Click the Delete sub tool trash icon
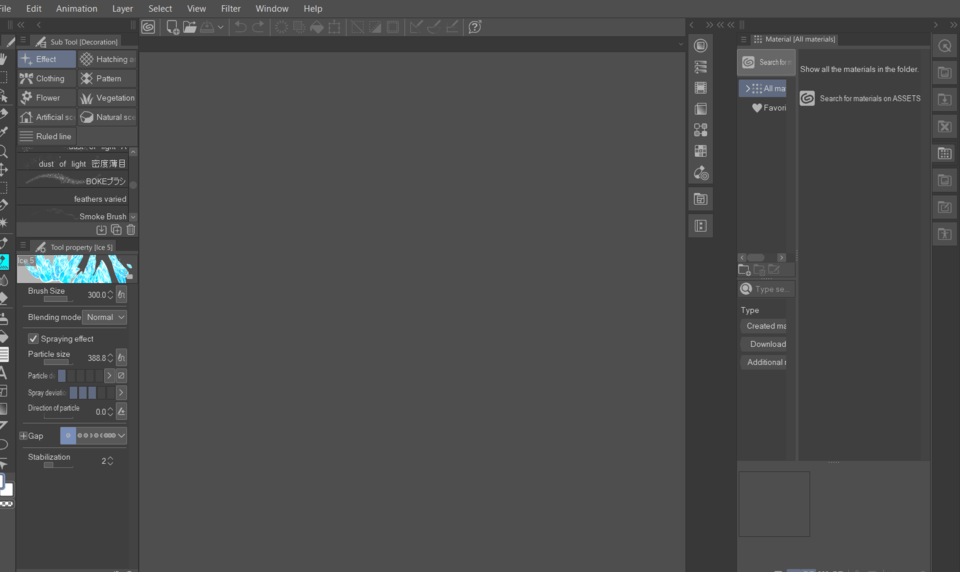This screenshot has height=572, width=960. [x=131, y=230]
